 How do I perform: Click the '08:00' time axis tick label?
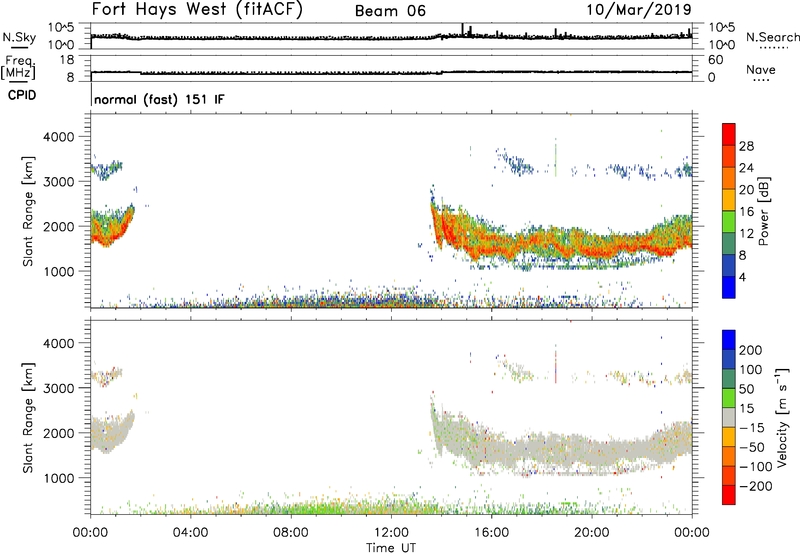click(x=291, y=533)
